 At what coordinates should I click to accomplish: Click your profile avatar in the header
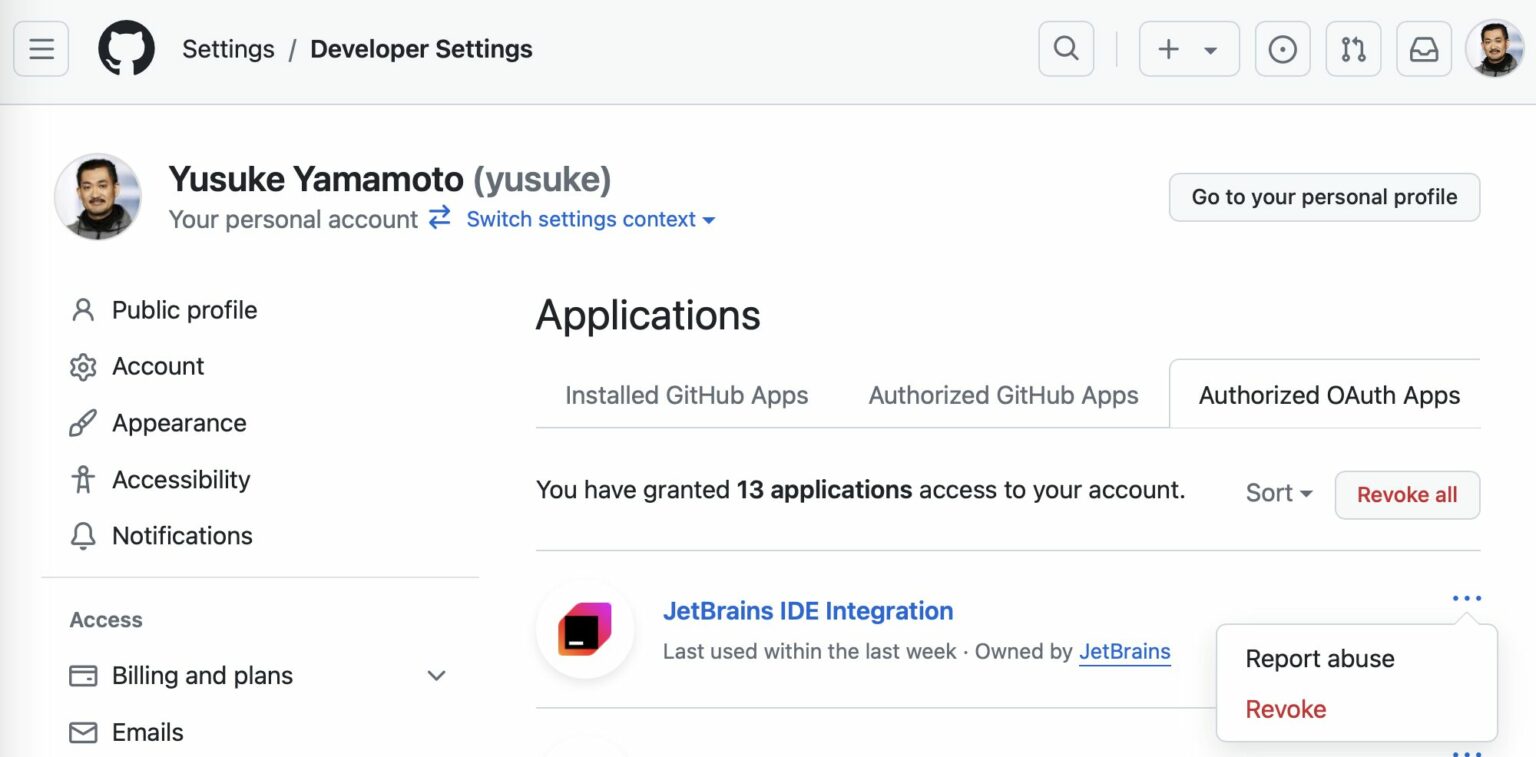click(x=1495, y=48)
